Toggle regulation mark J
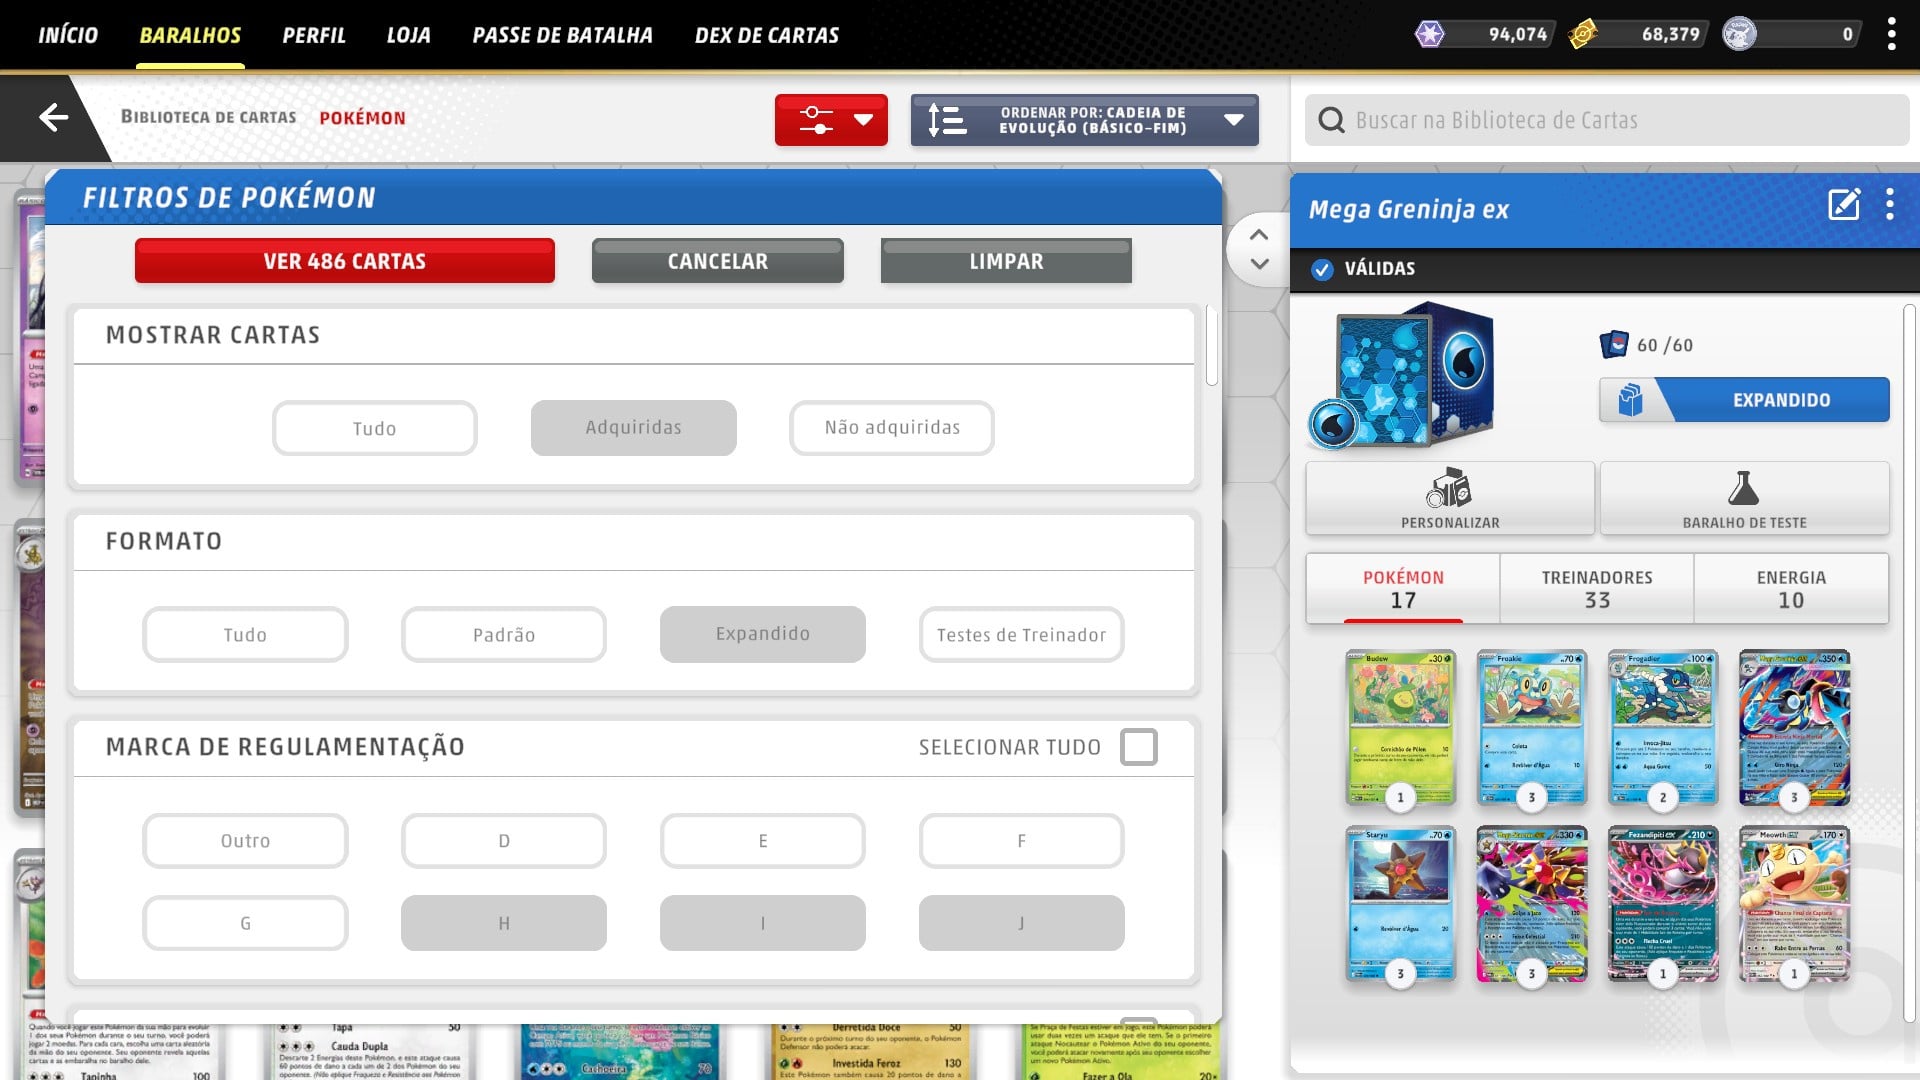 (1022, 923)
